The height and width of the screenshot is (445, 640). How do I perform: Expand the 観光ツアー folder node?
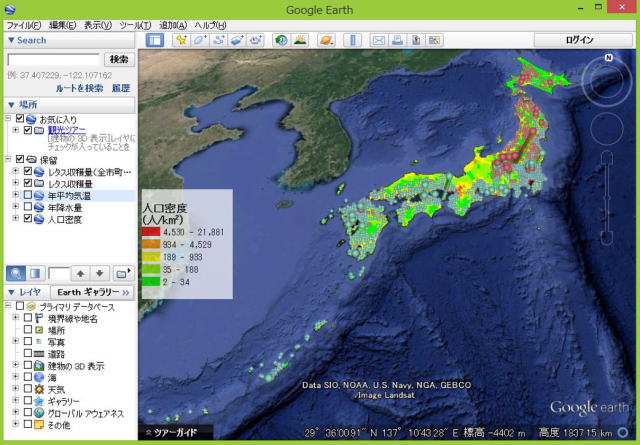click(x=15, y=130)
